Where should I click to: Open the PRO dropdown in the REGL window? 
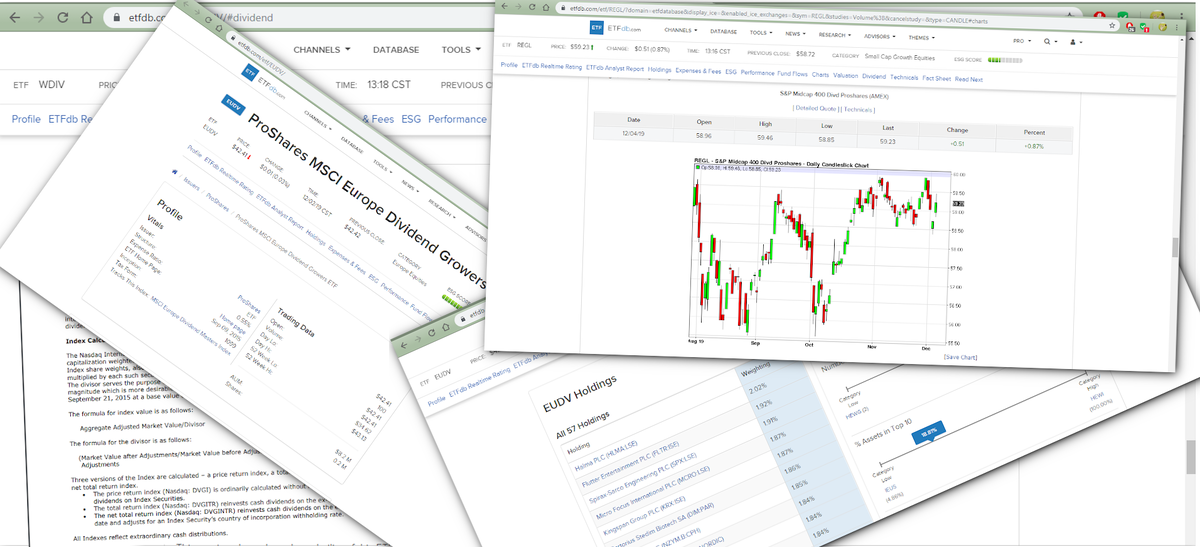1022,41
